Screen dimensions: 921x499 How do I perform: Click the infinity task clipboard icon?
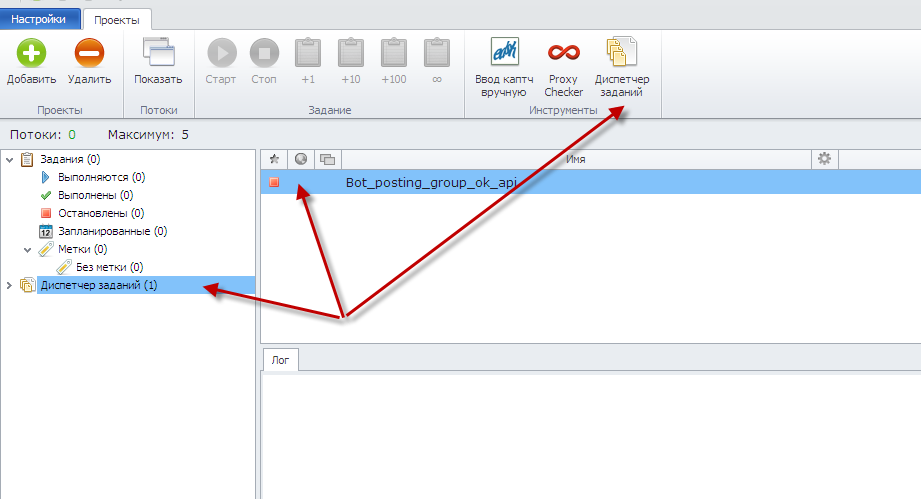436,53
